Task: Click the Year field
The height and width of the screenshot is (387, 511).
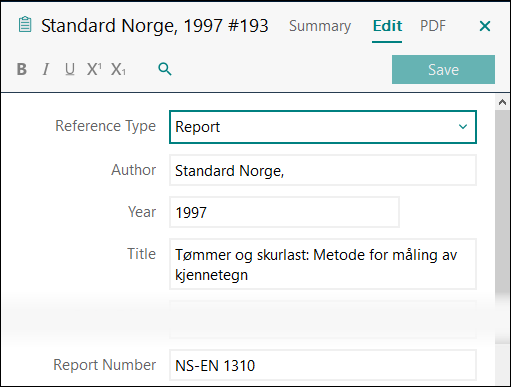Action: [x=284, y=212]
